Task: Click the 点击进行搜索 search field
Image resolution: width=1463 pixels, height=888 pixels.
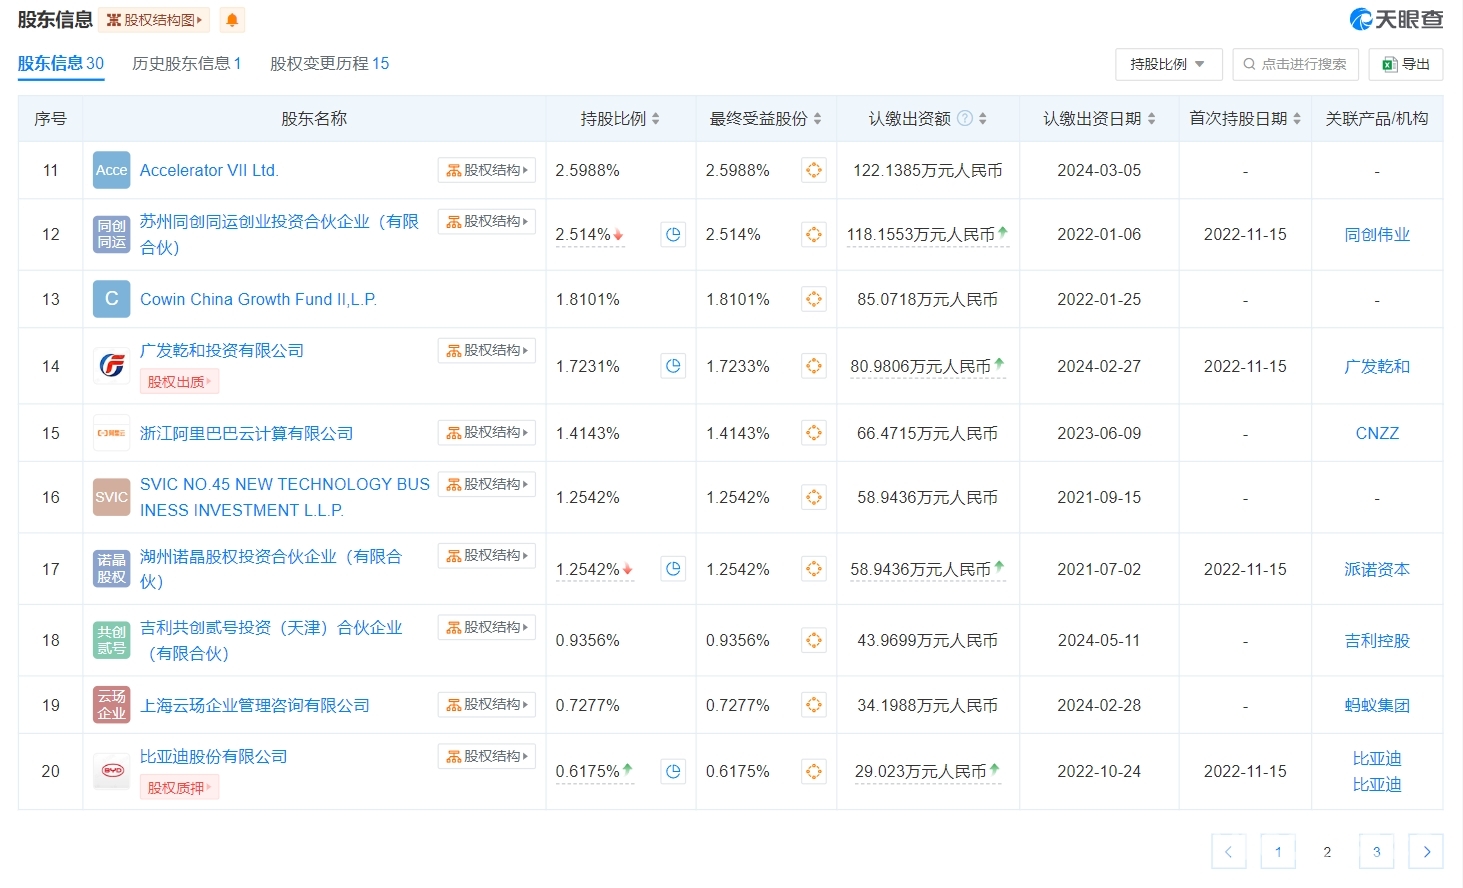Action: click(x=1295, y=64)
